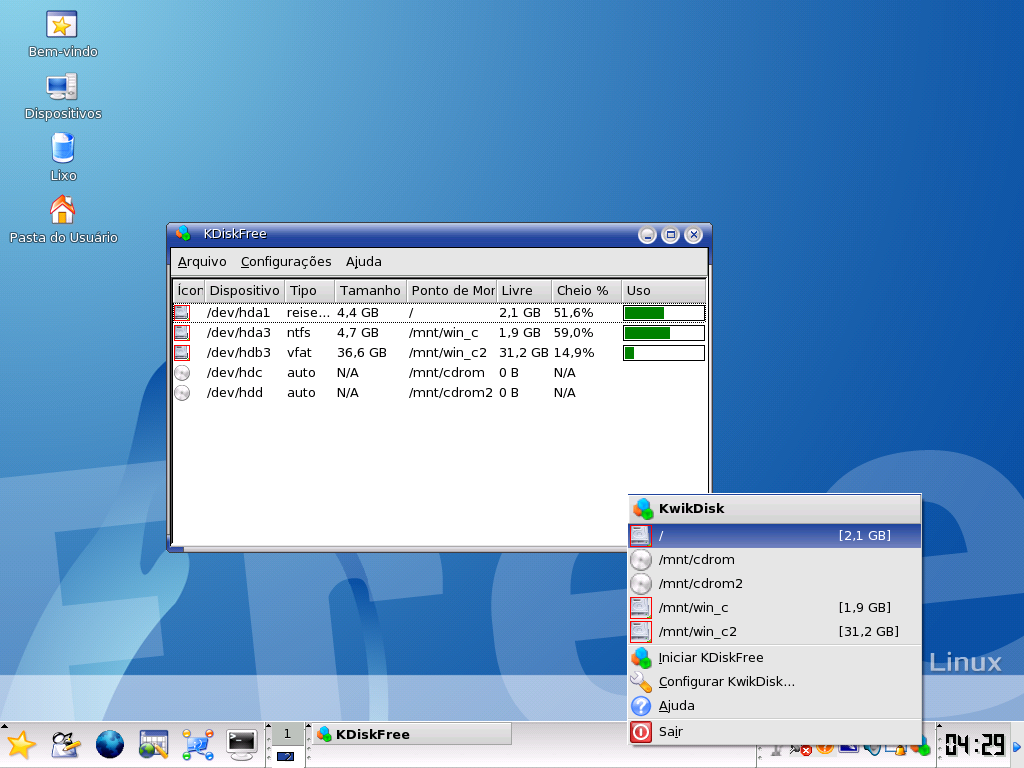Image resolution: width=1024 pixels, height=768 pixels.
Task: Click the KDiskFree taskbar button
Action: pos(412,735)
